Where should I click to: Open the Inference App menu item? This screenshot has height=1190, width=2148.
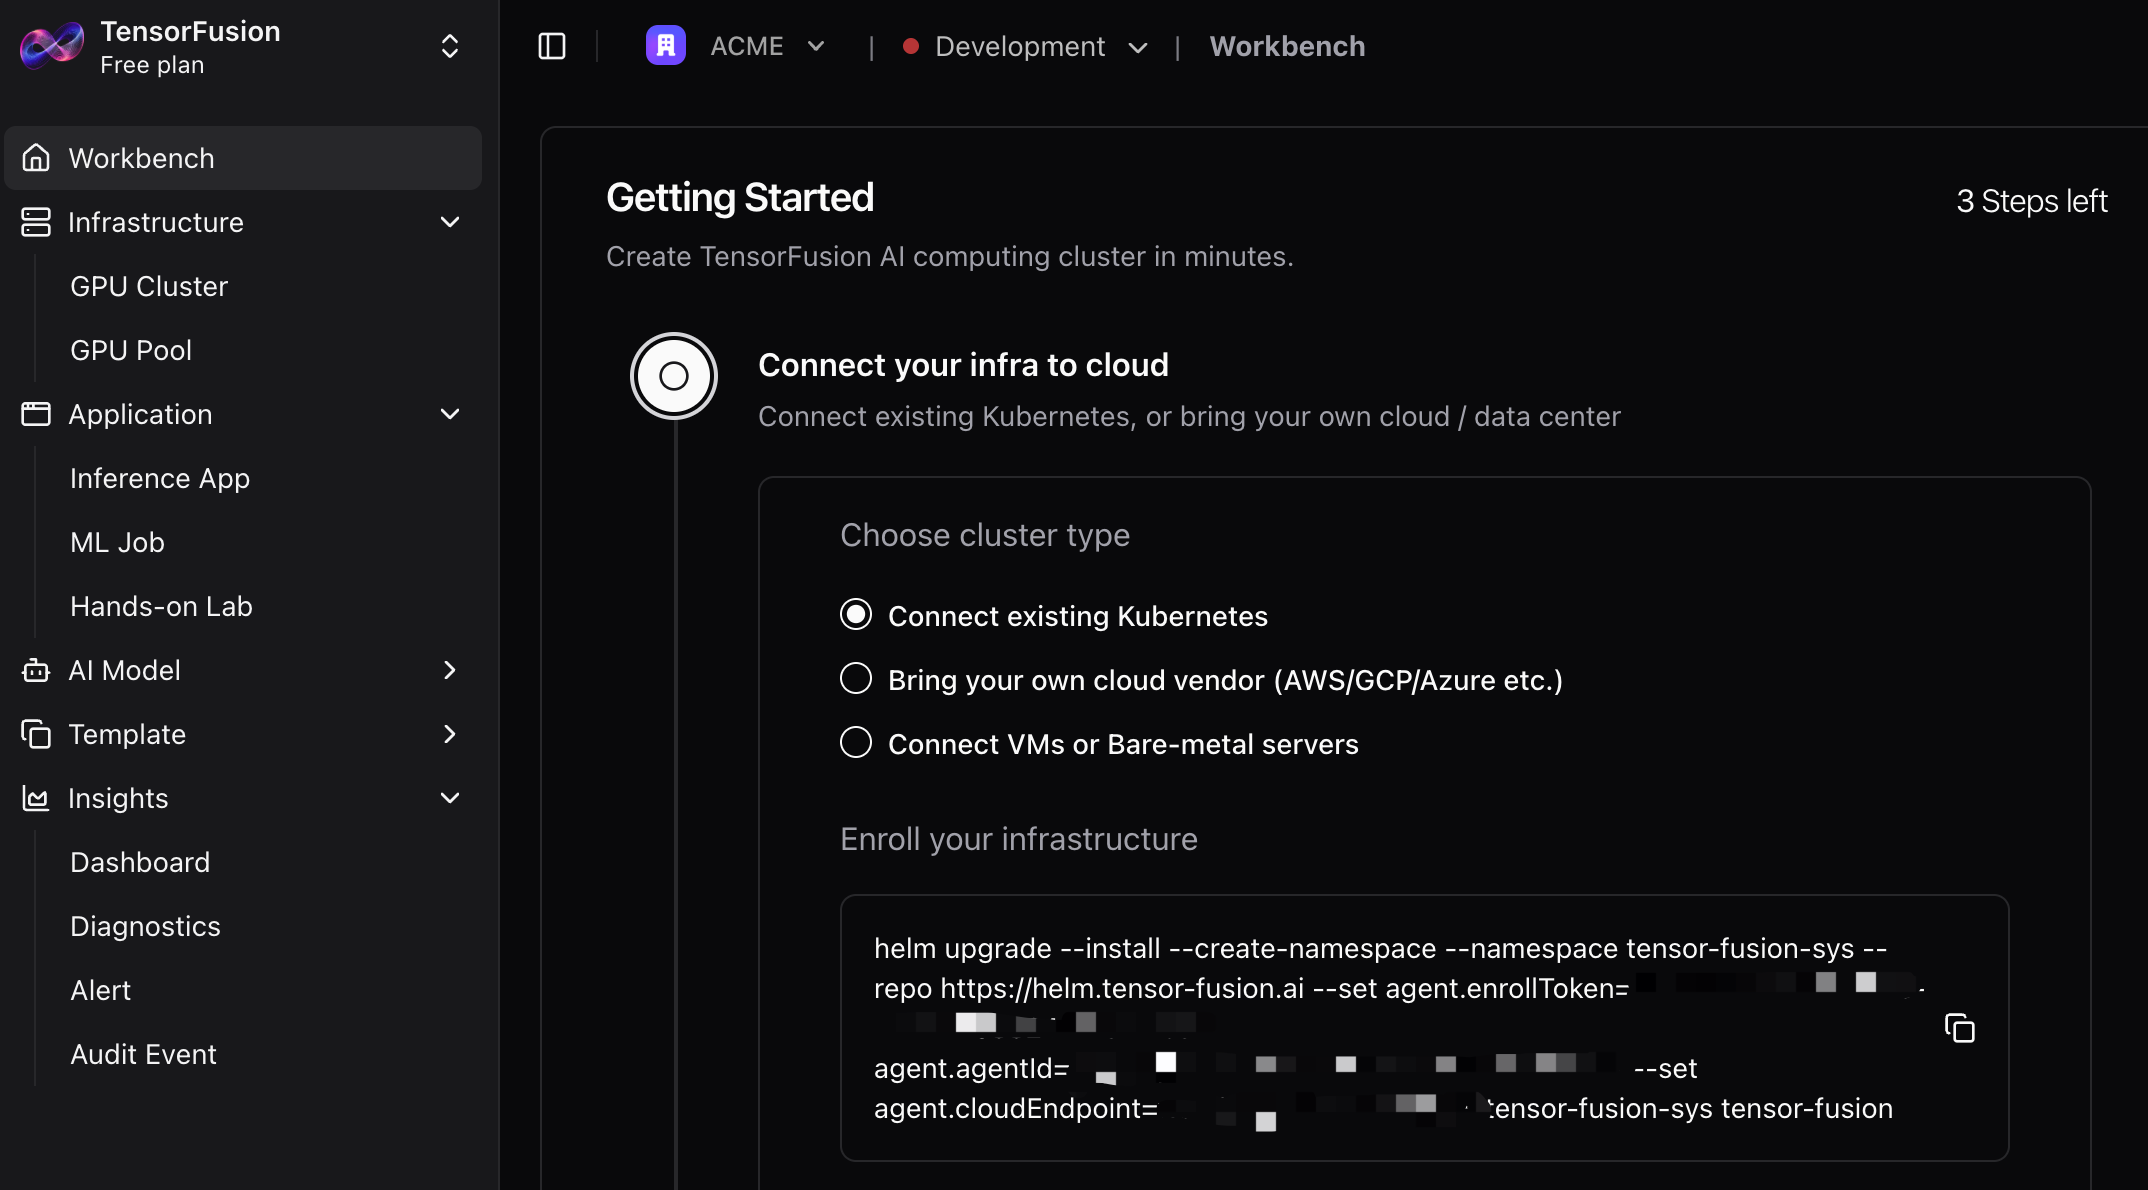tap(160, 478)
